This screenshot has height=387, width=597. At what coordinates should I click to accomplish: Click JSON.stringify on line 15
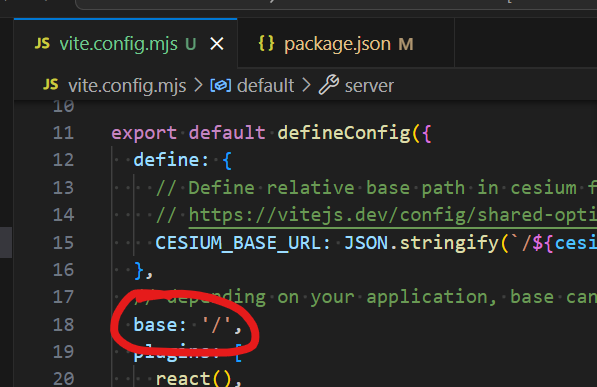pos(421,243)
